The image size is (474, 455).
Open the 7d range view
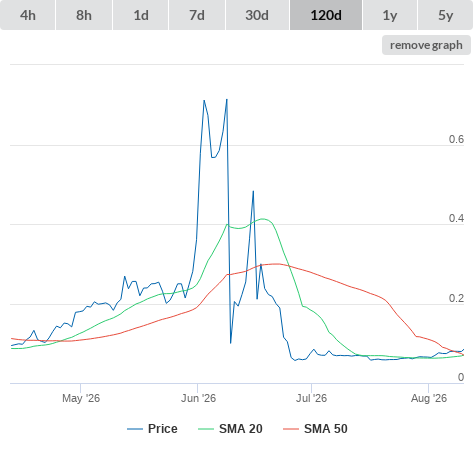197,15
